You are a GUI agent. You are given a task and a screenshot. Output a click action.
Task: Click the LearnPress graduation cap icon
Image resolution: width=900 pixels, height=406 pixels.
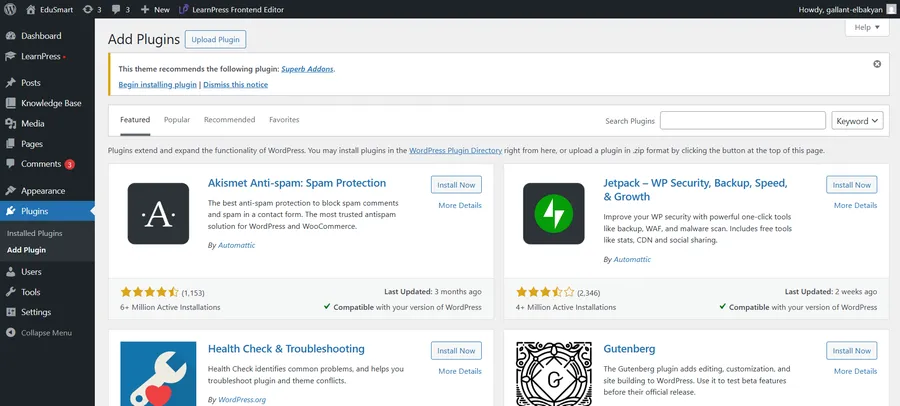coord(10,56)
